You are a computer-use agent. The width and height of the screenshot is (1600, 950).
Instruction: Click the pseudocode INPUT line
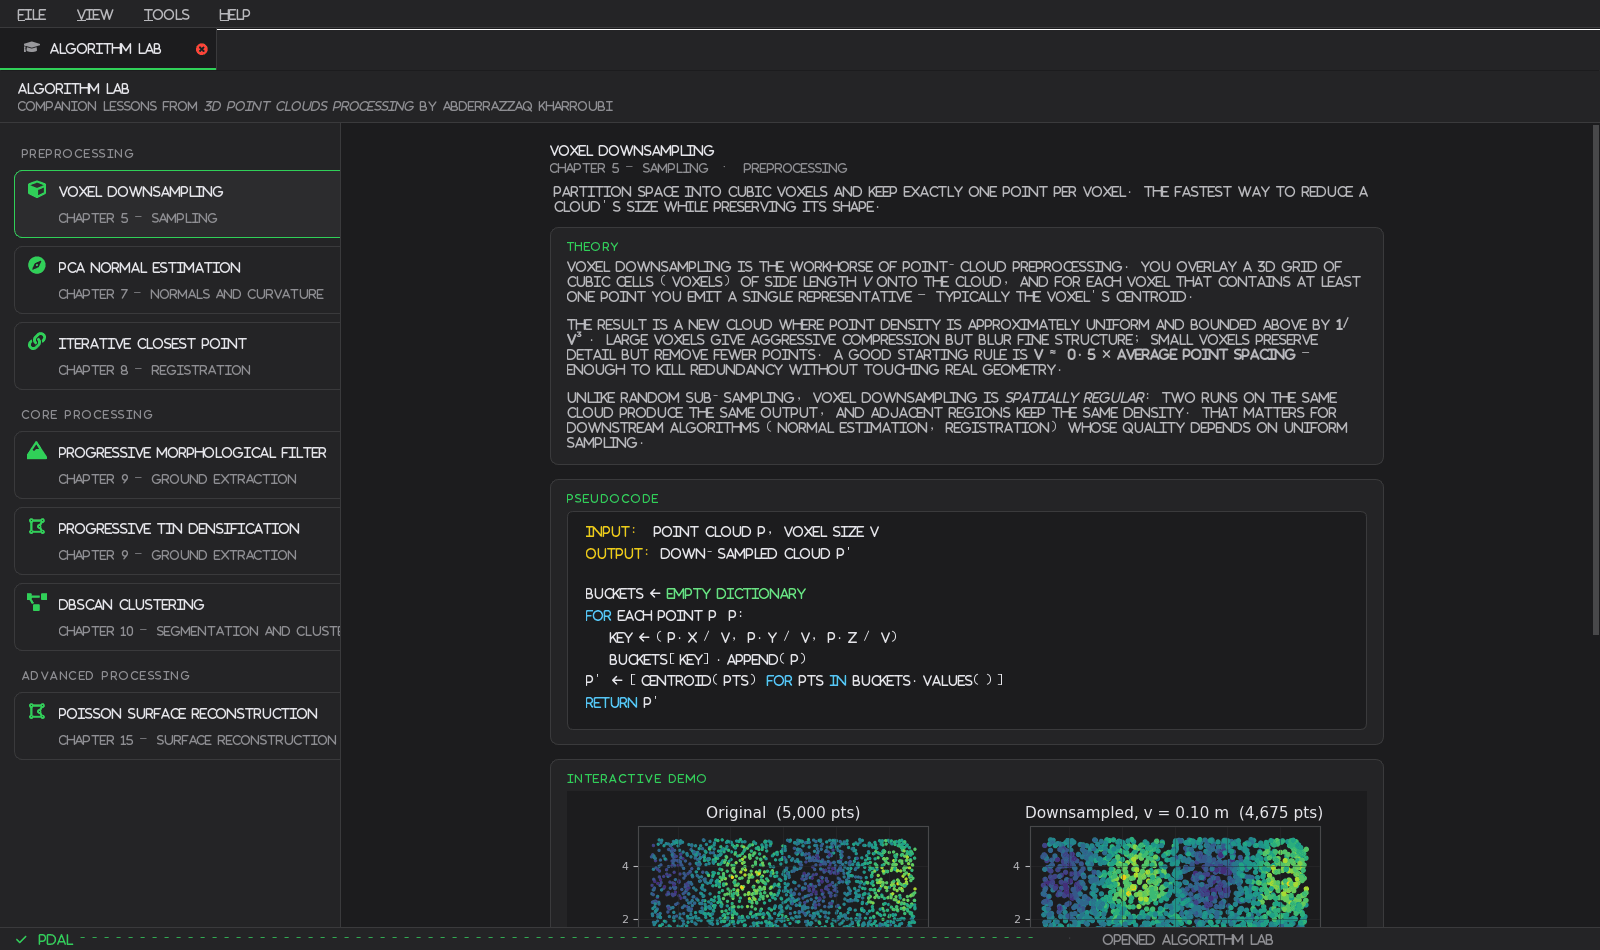pos(732,532)
